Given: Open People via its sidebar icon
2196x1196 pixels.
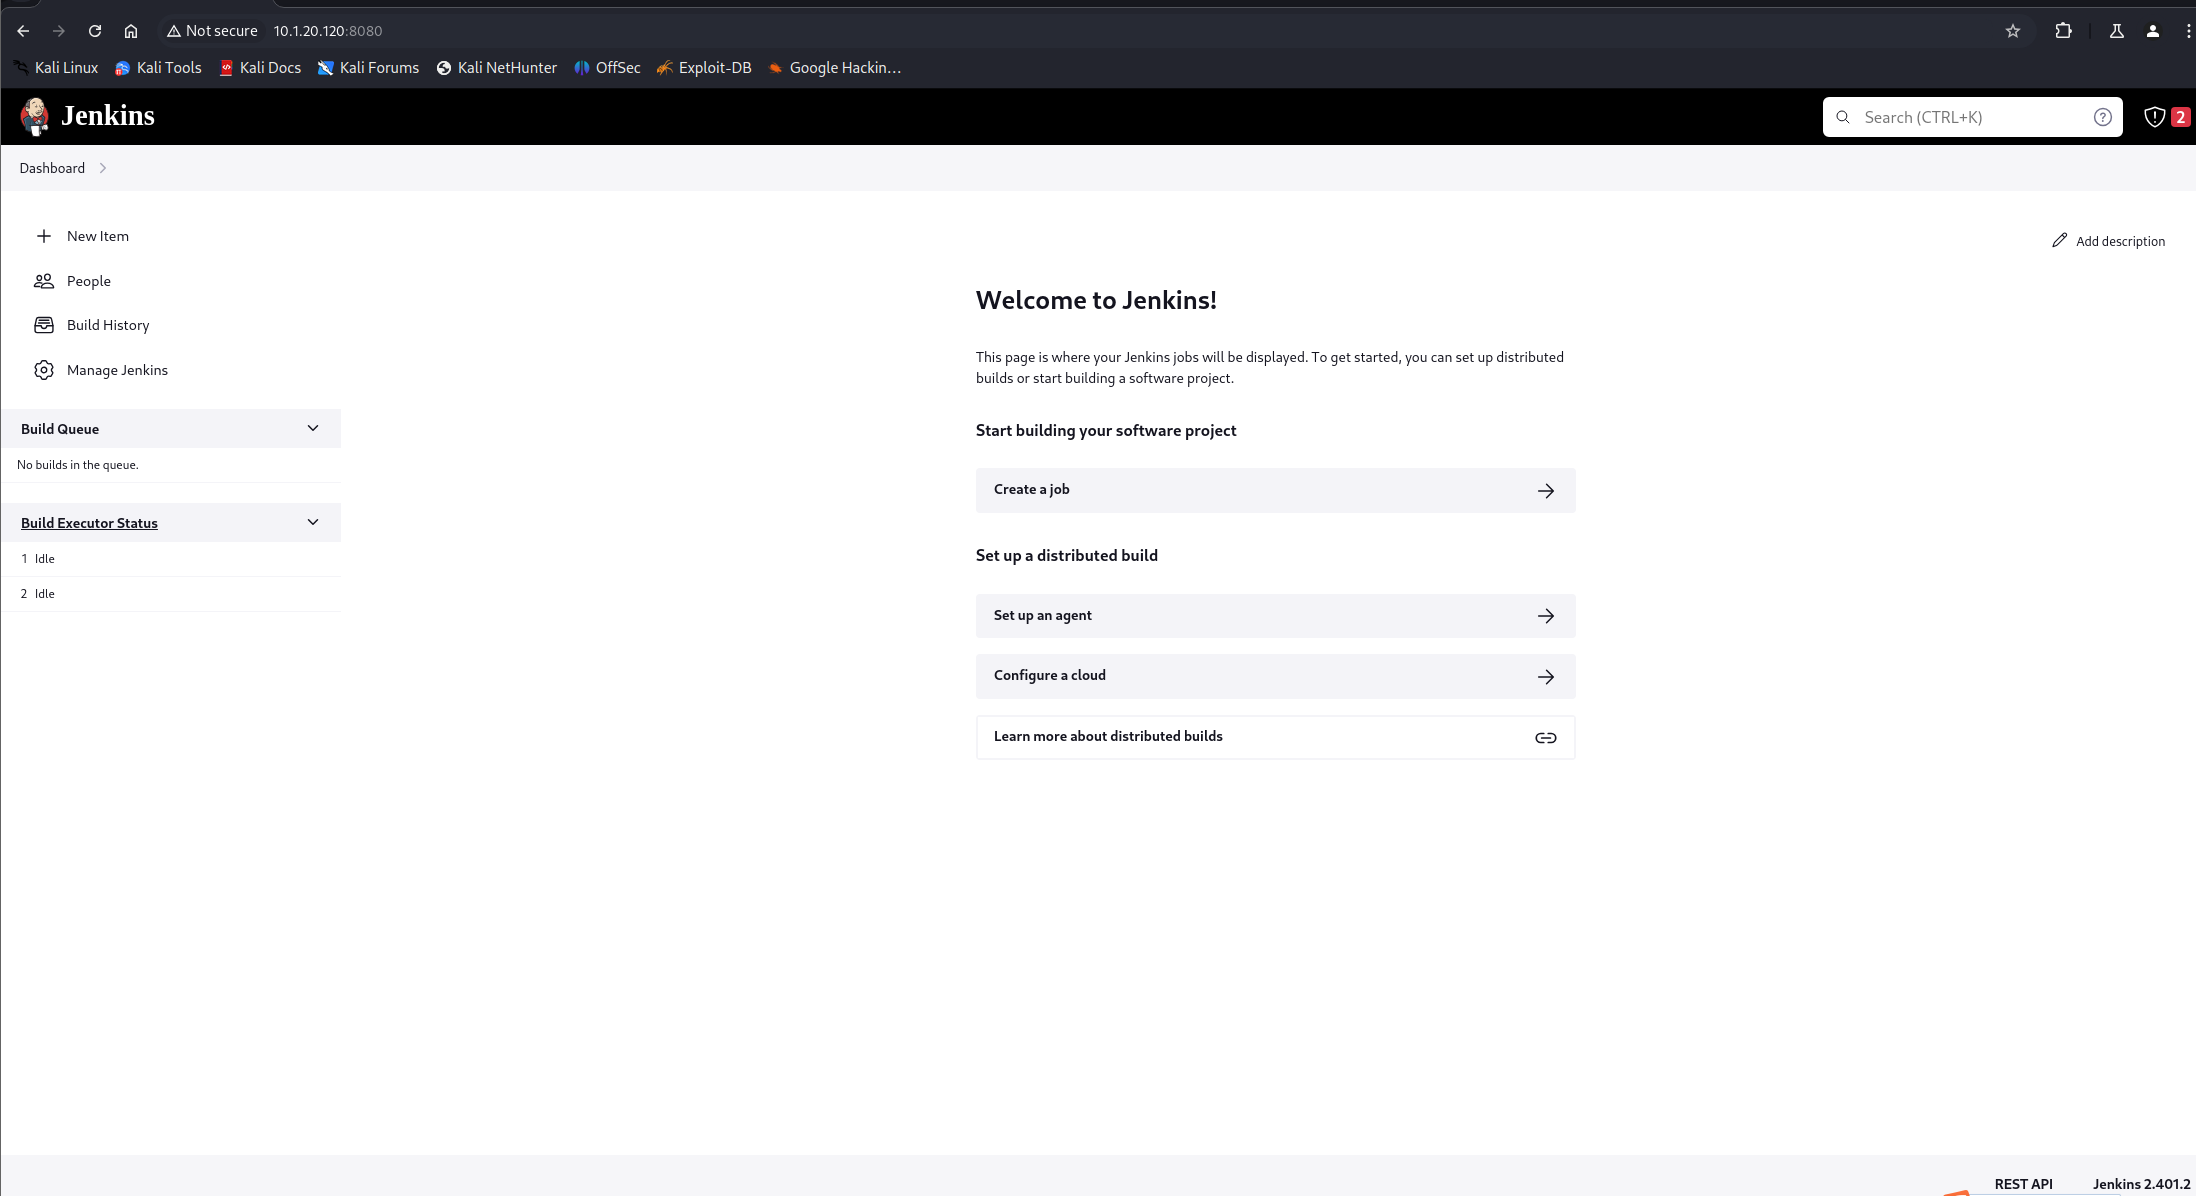Looking at the screenshot, I should (44, 281).
